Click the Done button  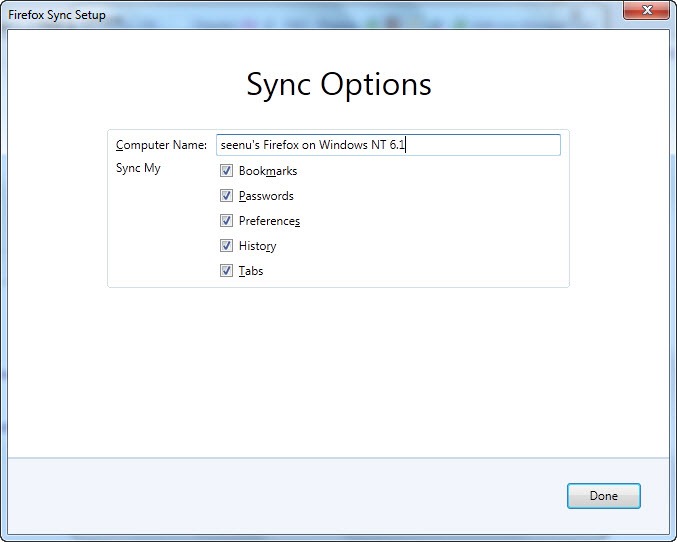click(x=604, y=496)
